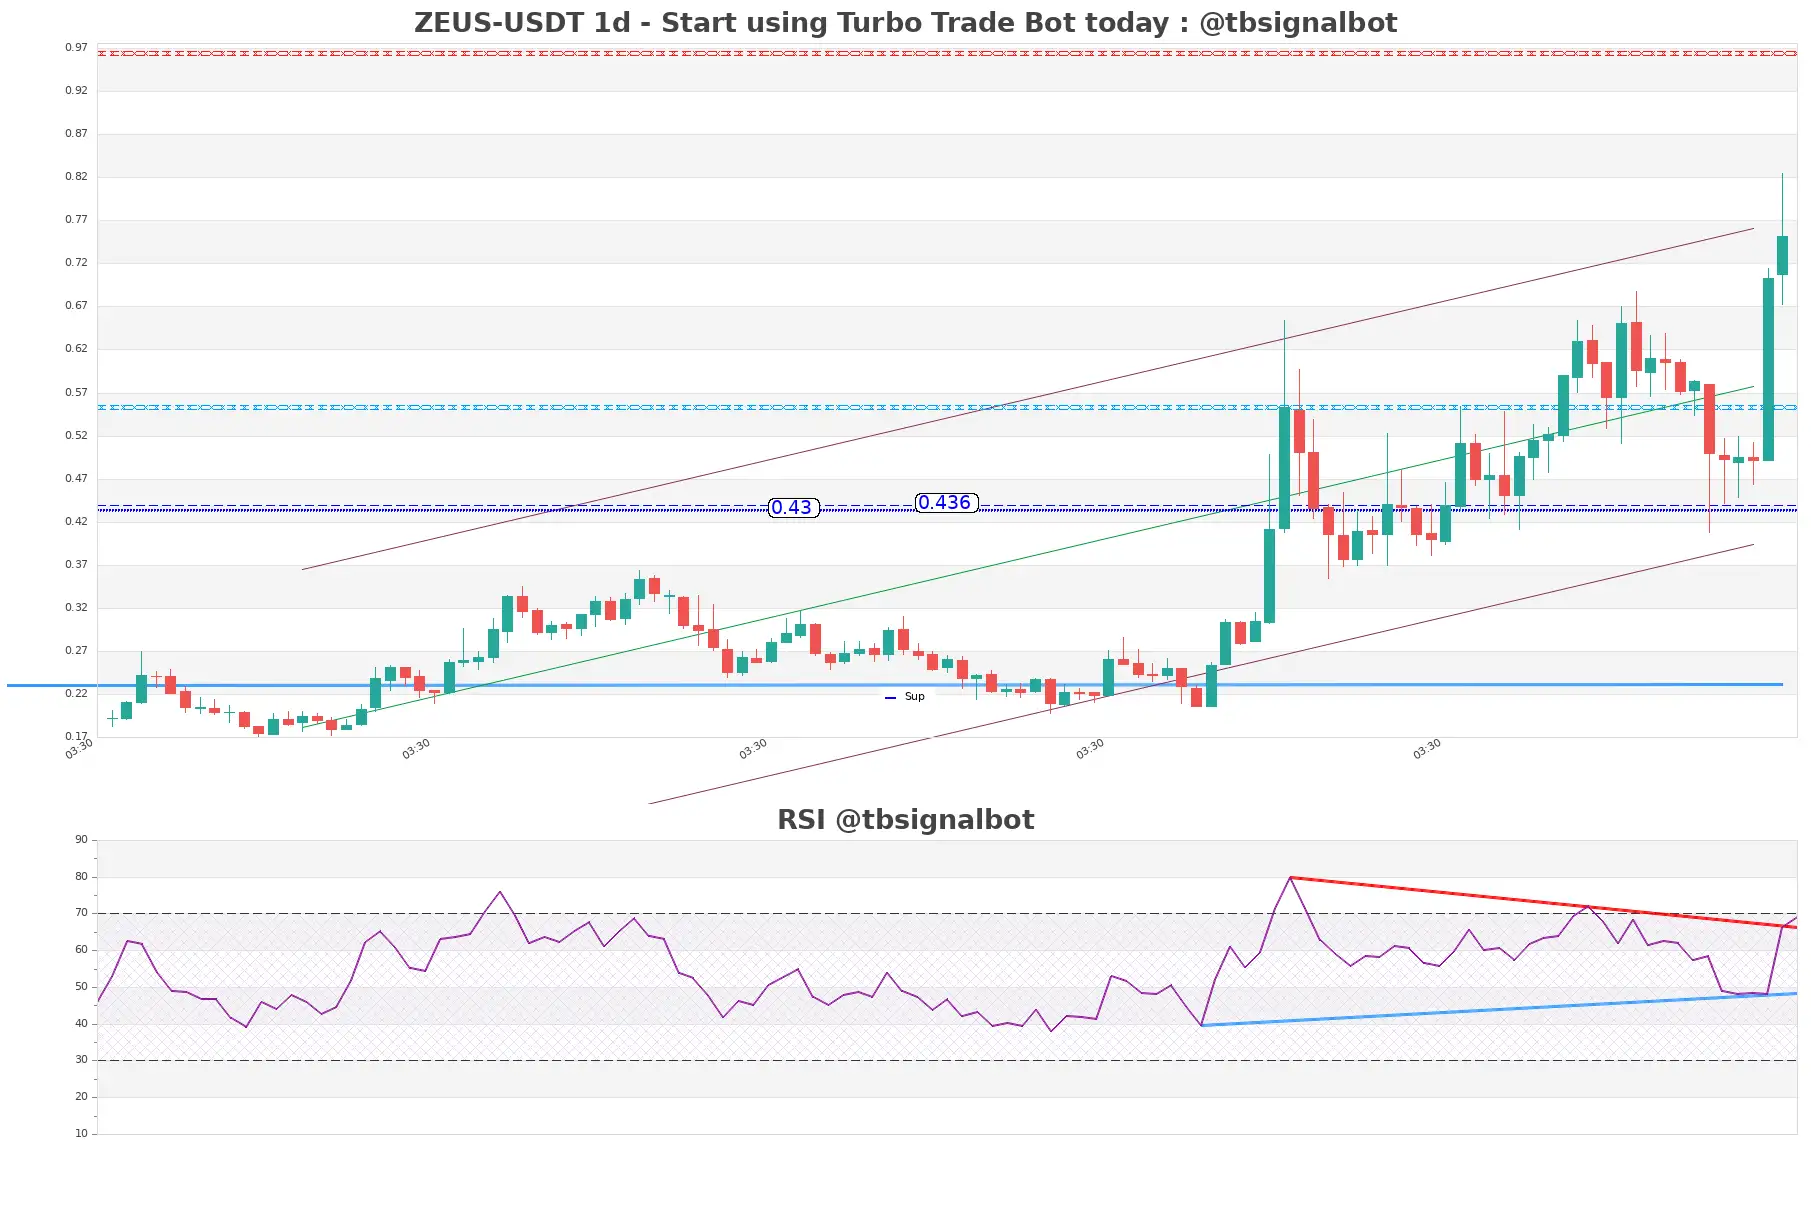Select the 0.77 price axis label
Image resolution: width=1811 pixels, height=1208 pixels.
click(x=76, y=220)
